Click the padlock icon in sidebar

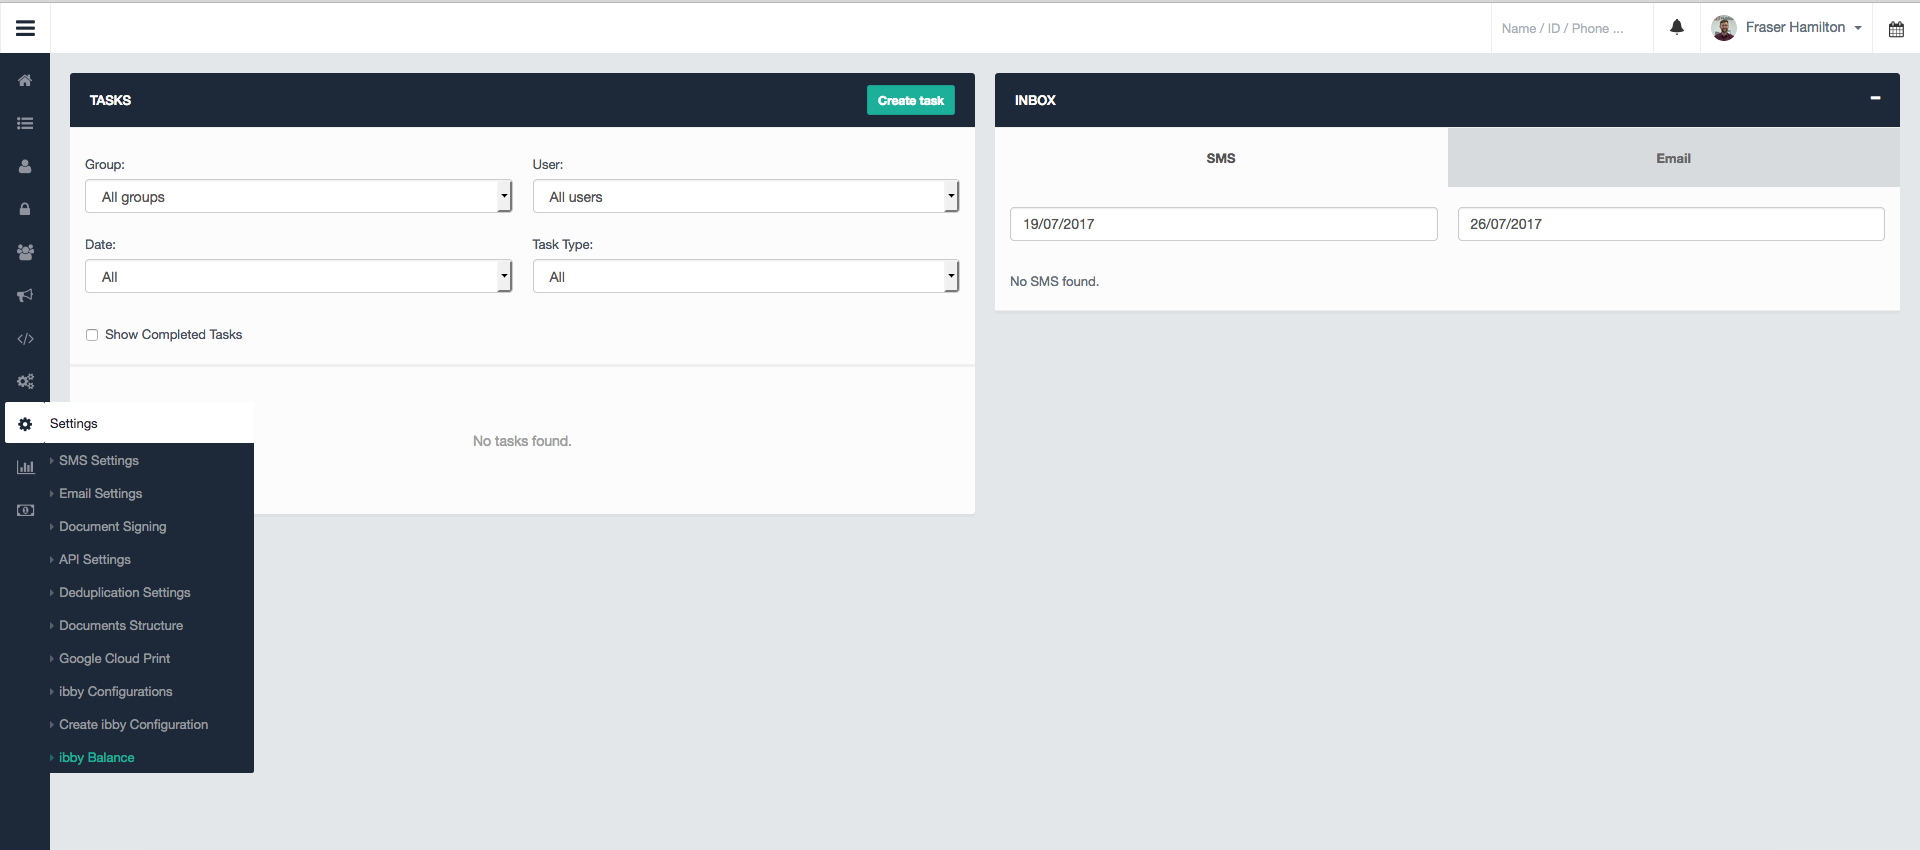[25, 209]
